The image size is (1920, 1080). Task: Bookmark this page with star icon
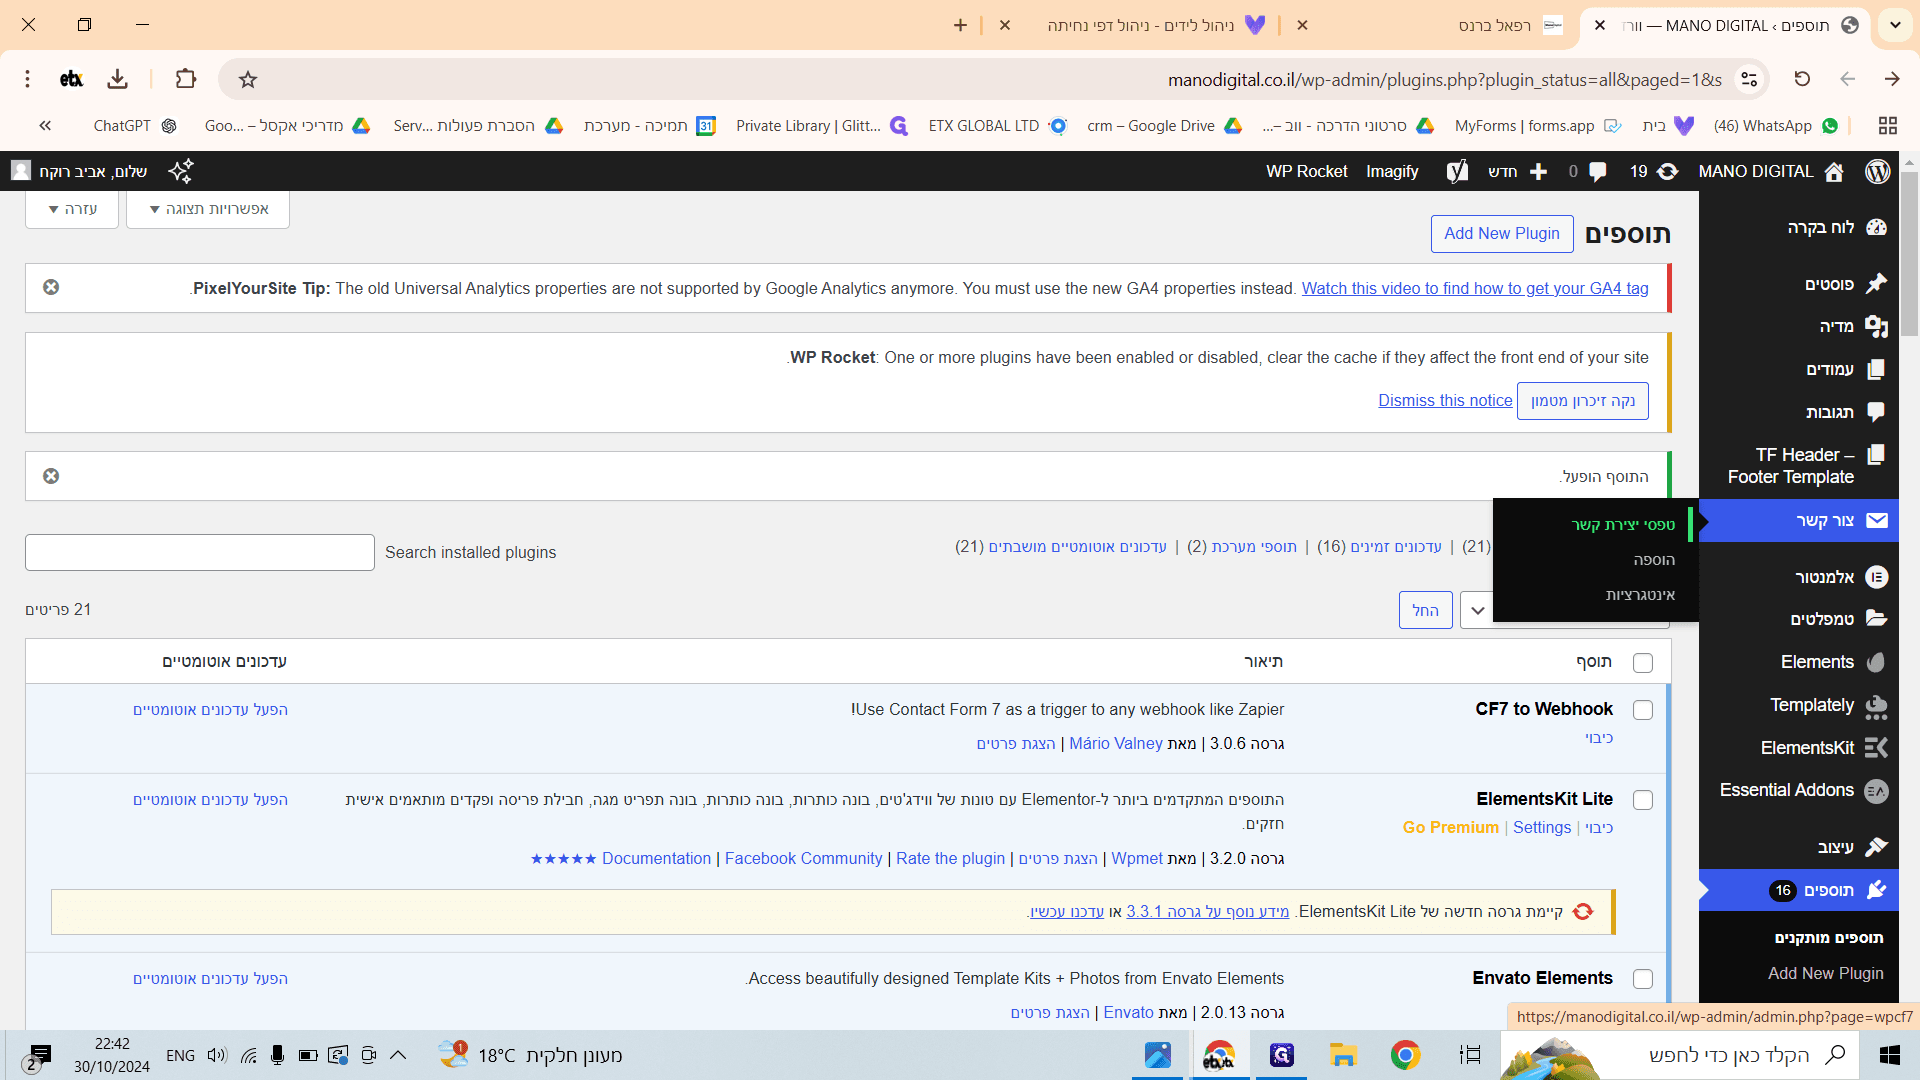[248, 79]
